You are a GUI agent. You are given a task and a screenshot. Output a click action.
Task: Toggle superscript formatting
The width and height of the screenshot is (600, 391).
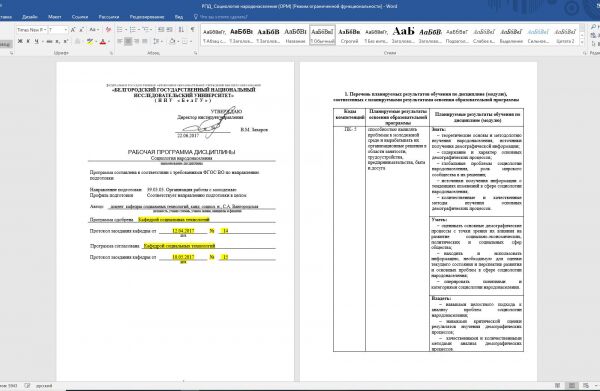pyautogui.click(x=65, y=41)
